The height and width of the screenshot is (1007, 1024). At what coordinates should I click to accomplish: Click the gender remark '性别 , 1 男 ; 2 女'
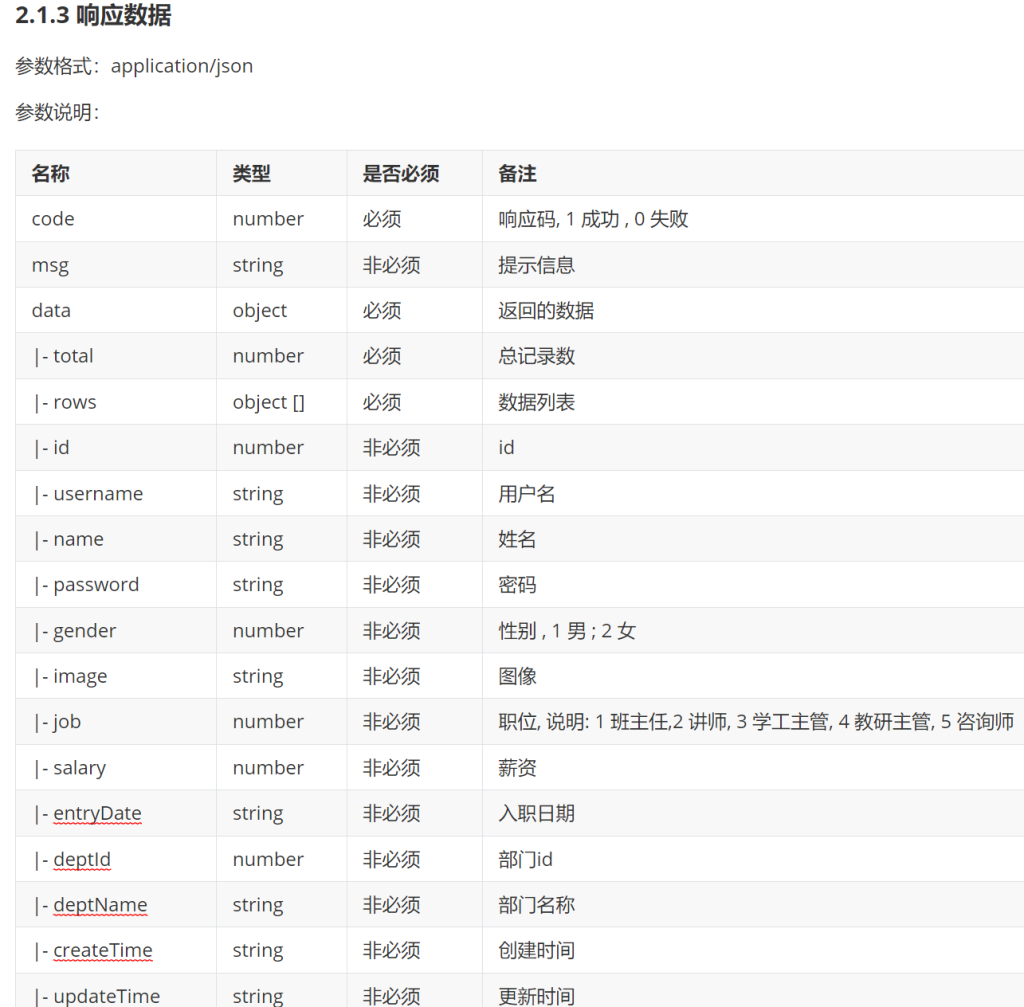point(567,631)
